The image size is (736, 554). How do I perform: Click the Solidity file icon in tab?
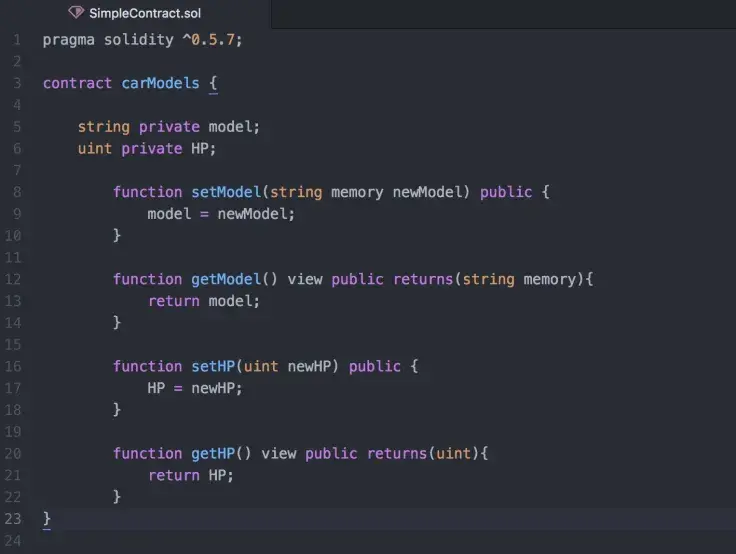[x=76, y=12]
